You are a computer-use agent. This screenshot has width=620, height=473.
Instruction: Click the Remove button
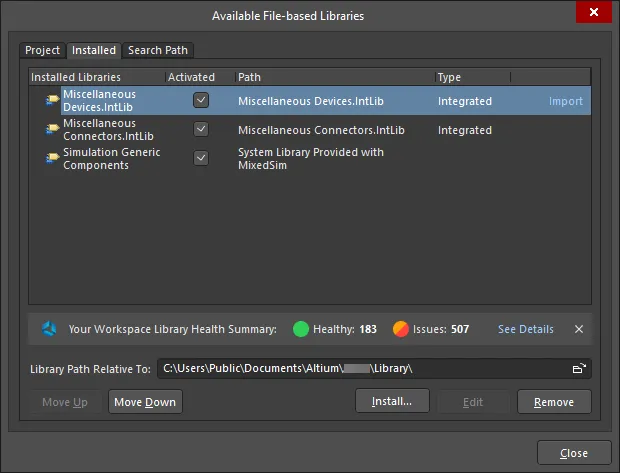click(x=554, y=402)
